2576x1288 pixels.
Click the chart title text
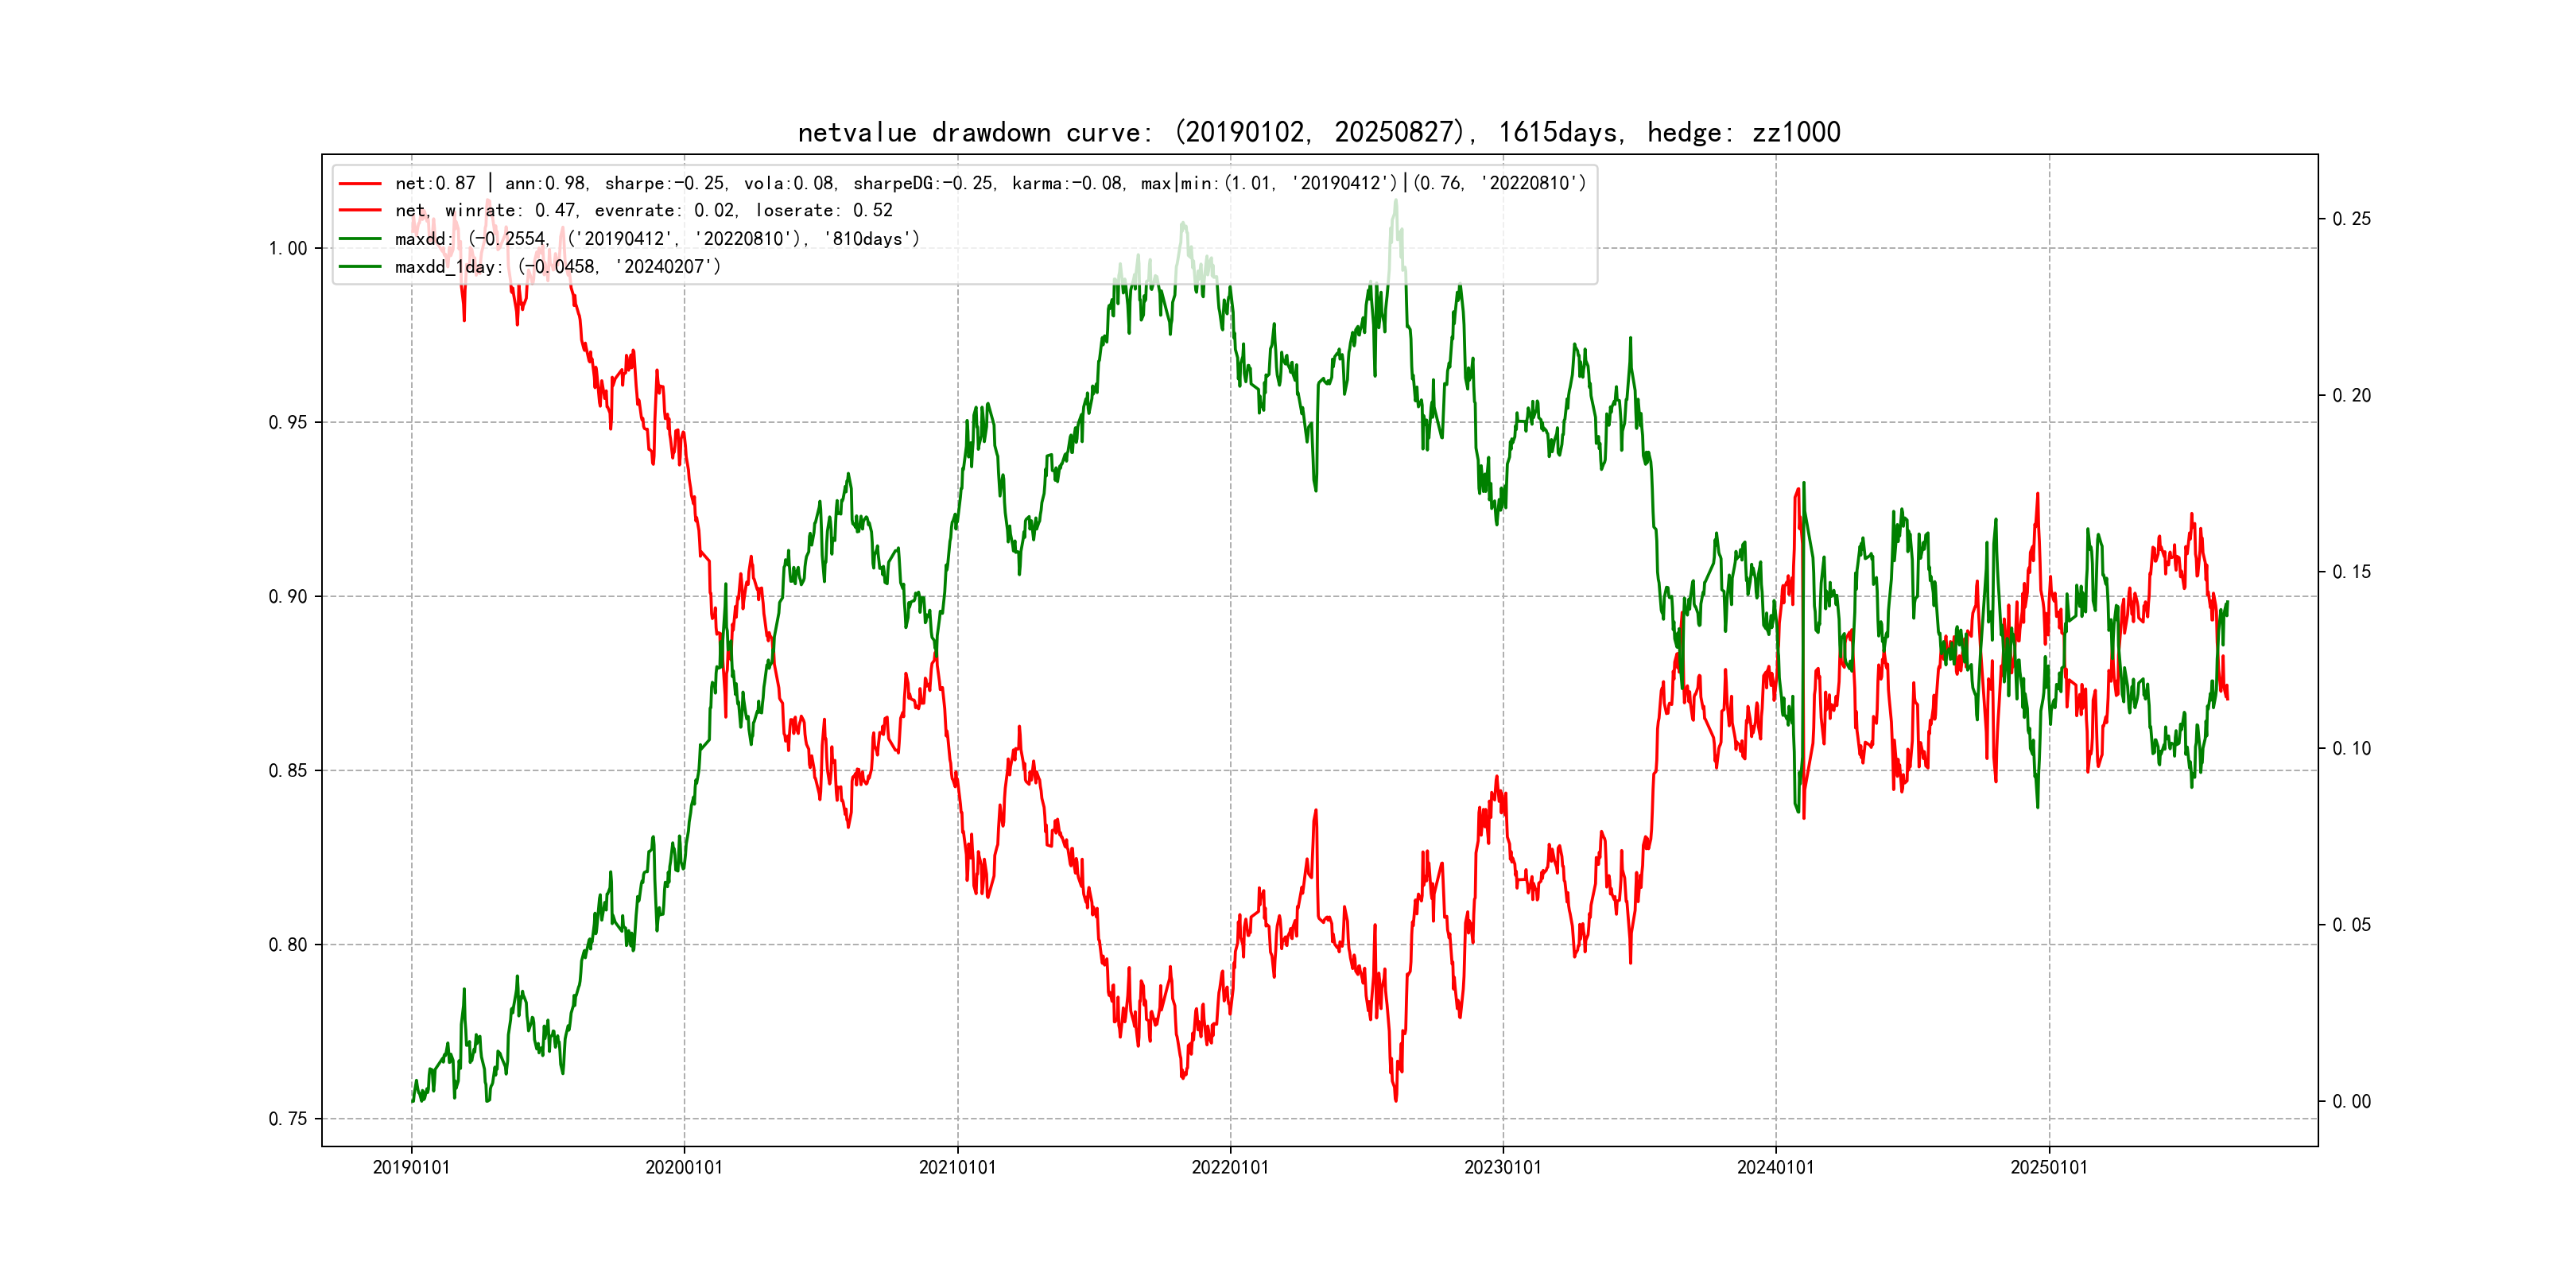coord(1318,132)
